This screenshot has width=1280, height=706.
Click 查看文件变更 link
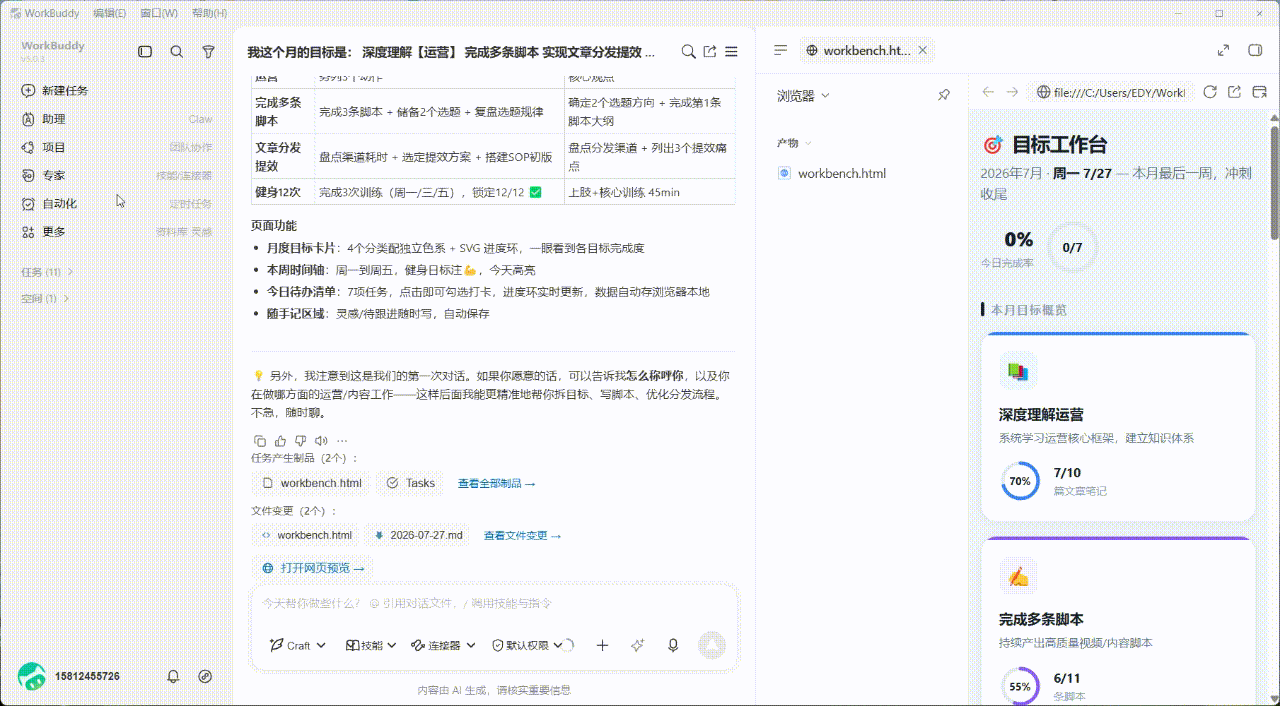pyautogui.click(x=522, y=535)
